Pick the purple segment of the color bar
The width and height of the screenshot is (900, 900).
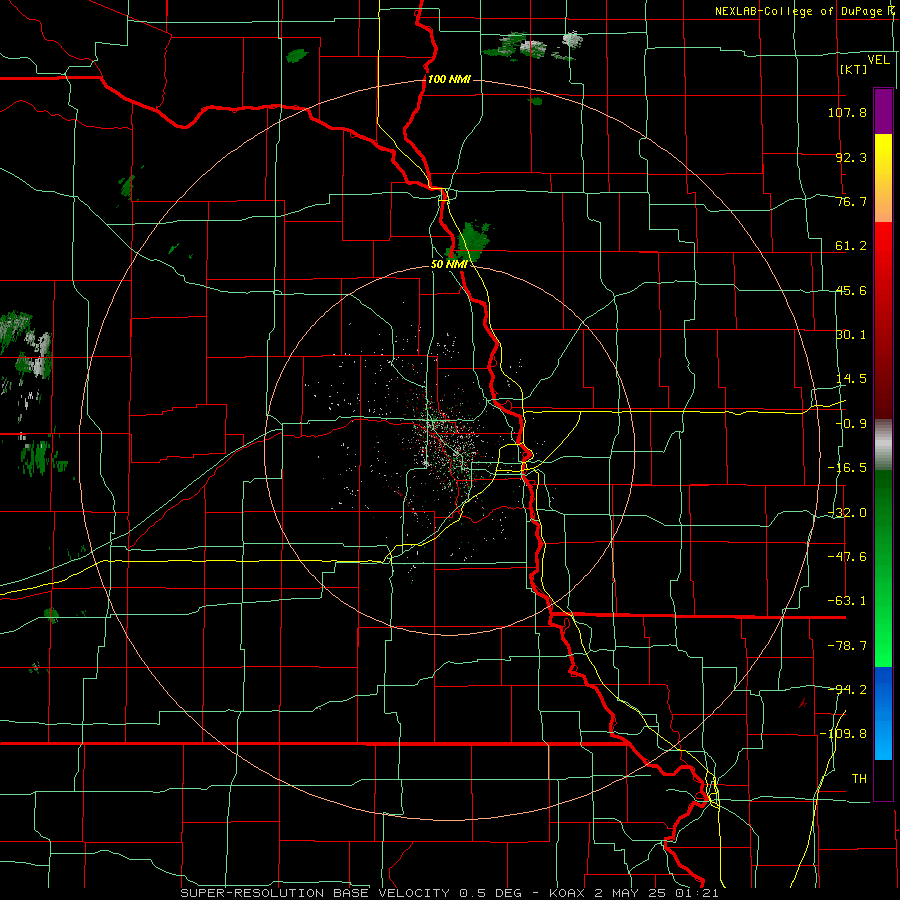pos(883,111)
